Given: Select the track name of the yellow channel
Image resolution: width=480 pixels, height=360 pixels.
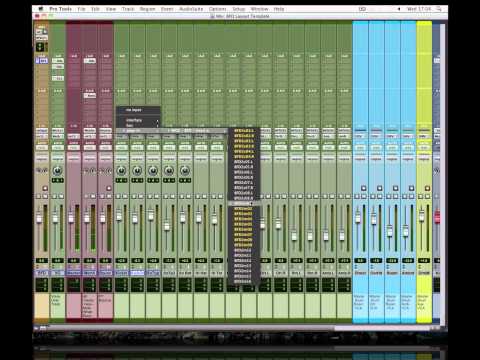Looking at the screenshot, I should [424, 273].
